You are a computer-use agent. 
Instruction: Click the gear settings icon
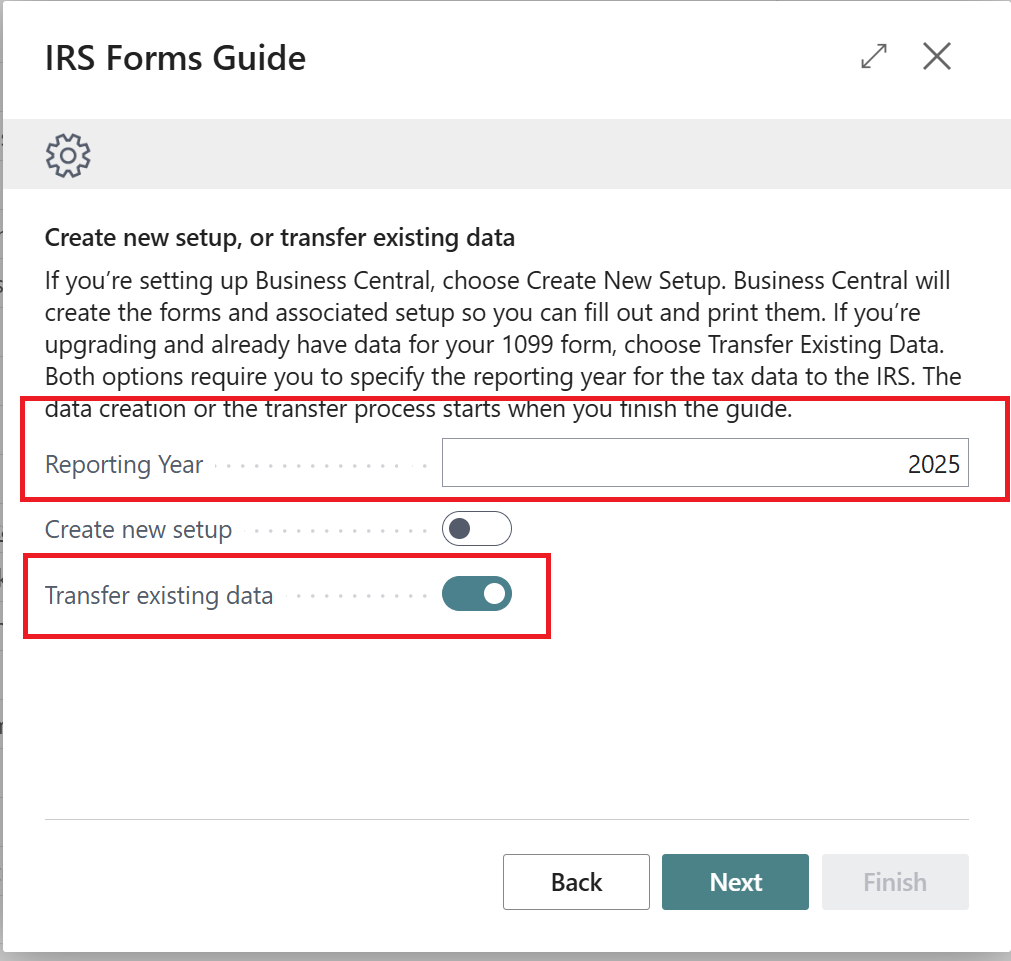[x=68, y=155]
